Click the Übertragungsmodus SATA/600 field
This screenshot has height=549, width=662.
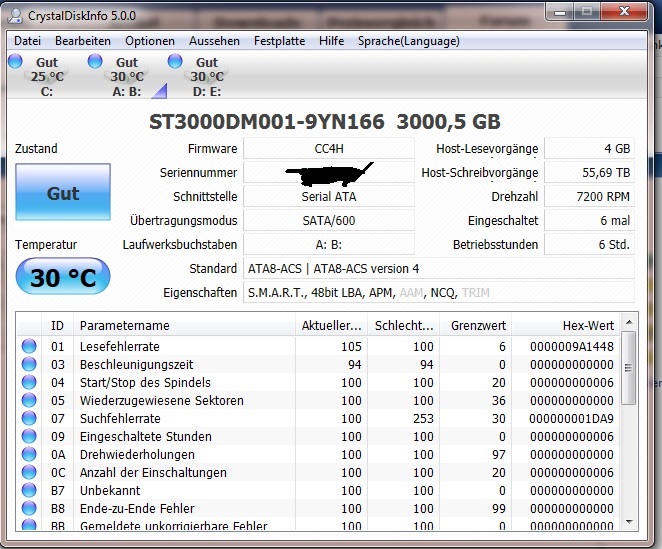pyautogui.click(x=329, y=220)
